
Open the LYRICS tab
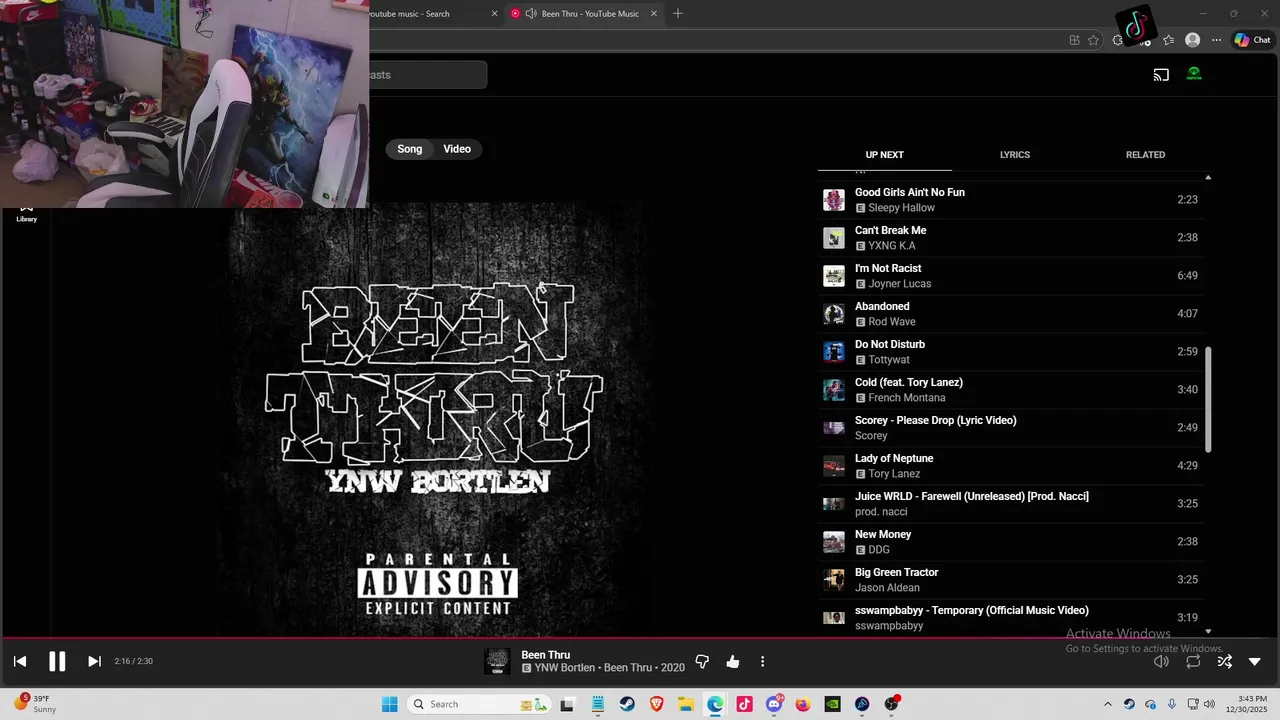[1015, 155]
